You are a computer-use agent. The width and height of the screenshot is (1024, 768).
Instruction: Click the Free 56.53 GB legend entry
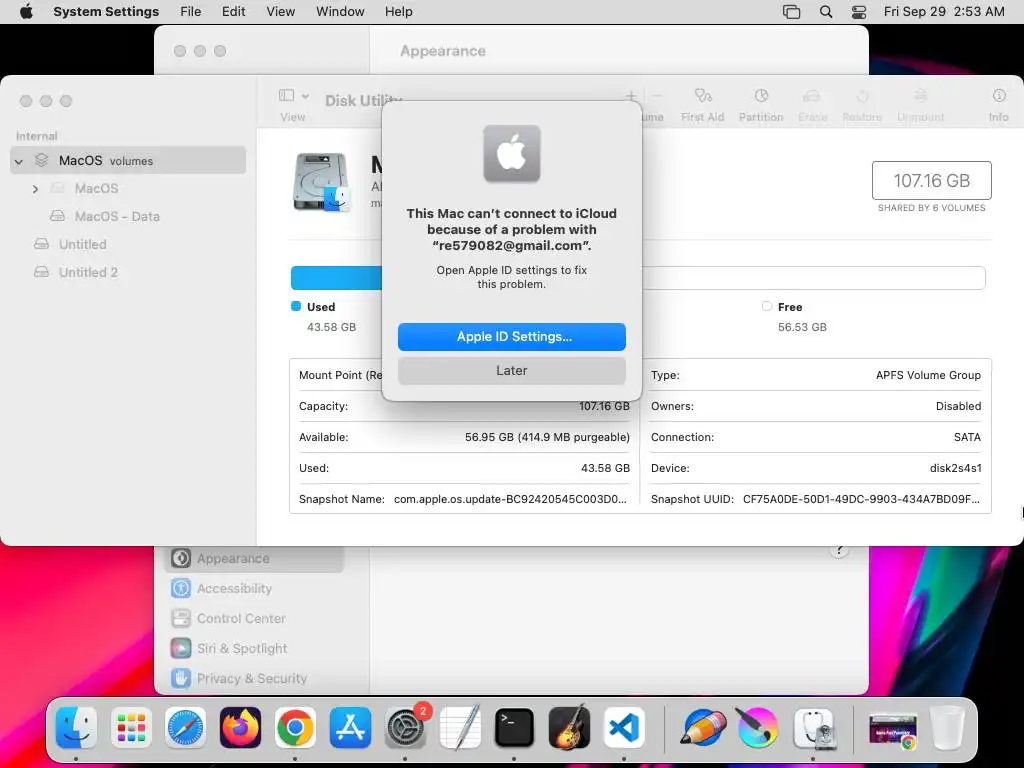click(x=794, y=317)
